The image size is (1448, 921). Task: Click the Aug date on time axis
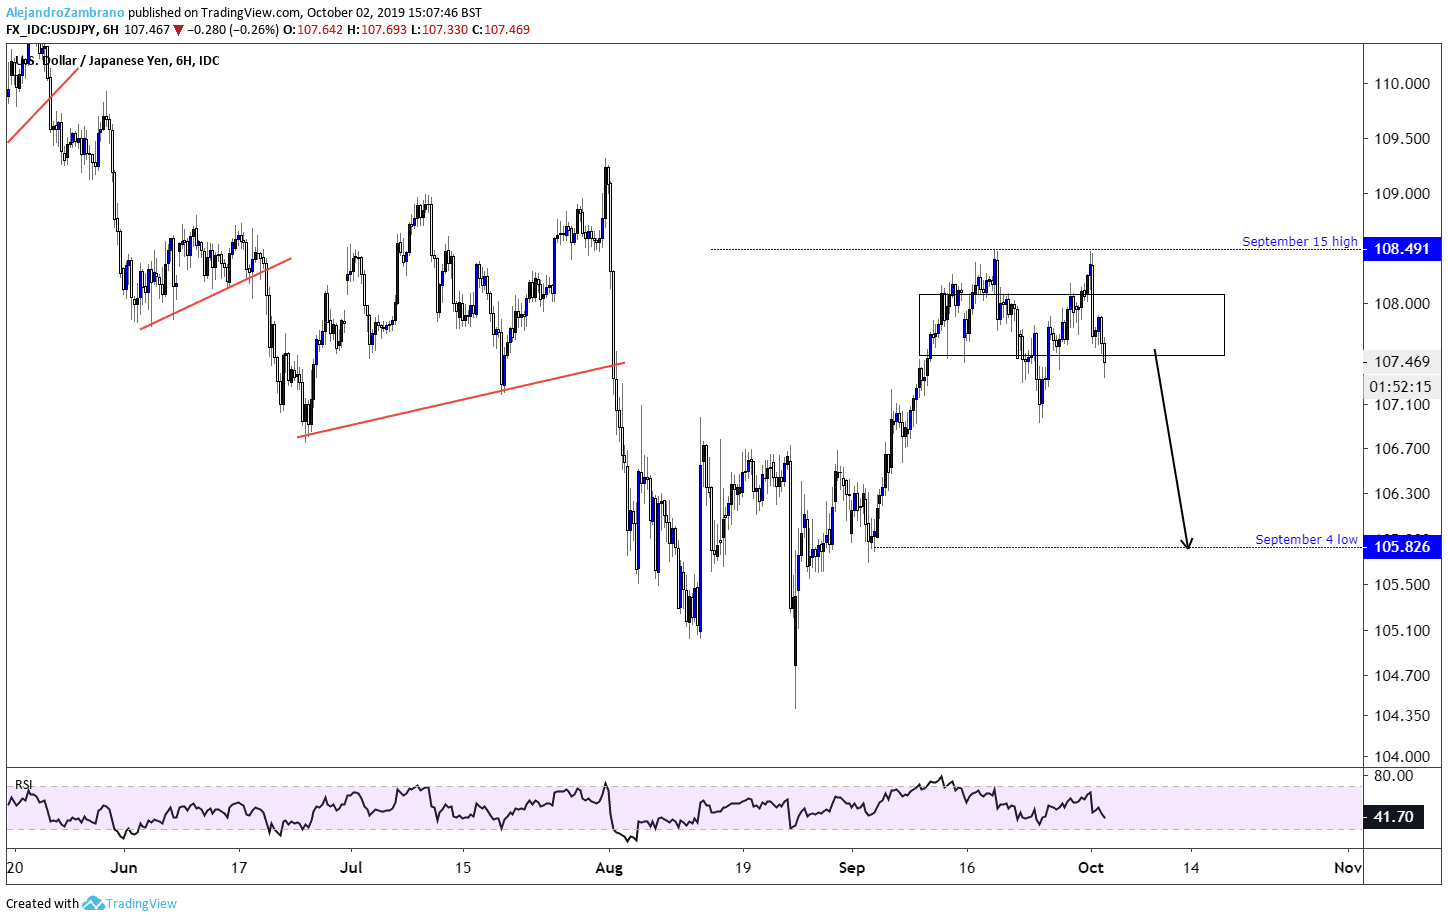(609, 867)
